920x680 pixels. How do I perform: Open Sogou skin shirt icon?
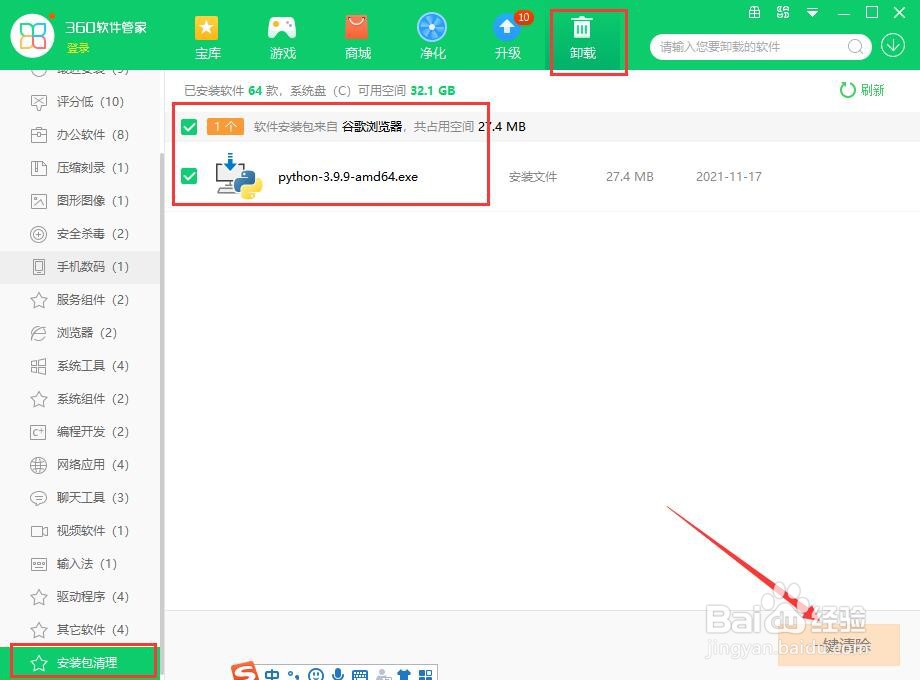click(404, 675)
